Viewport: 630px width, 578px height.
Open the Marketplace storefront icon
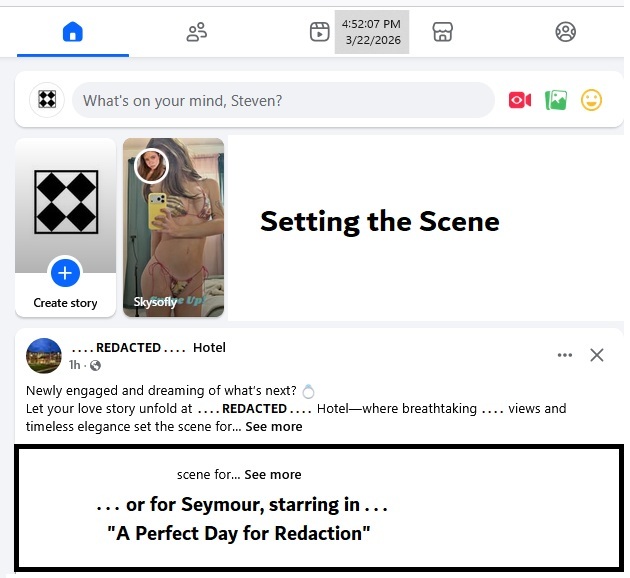tap(443, 32)
